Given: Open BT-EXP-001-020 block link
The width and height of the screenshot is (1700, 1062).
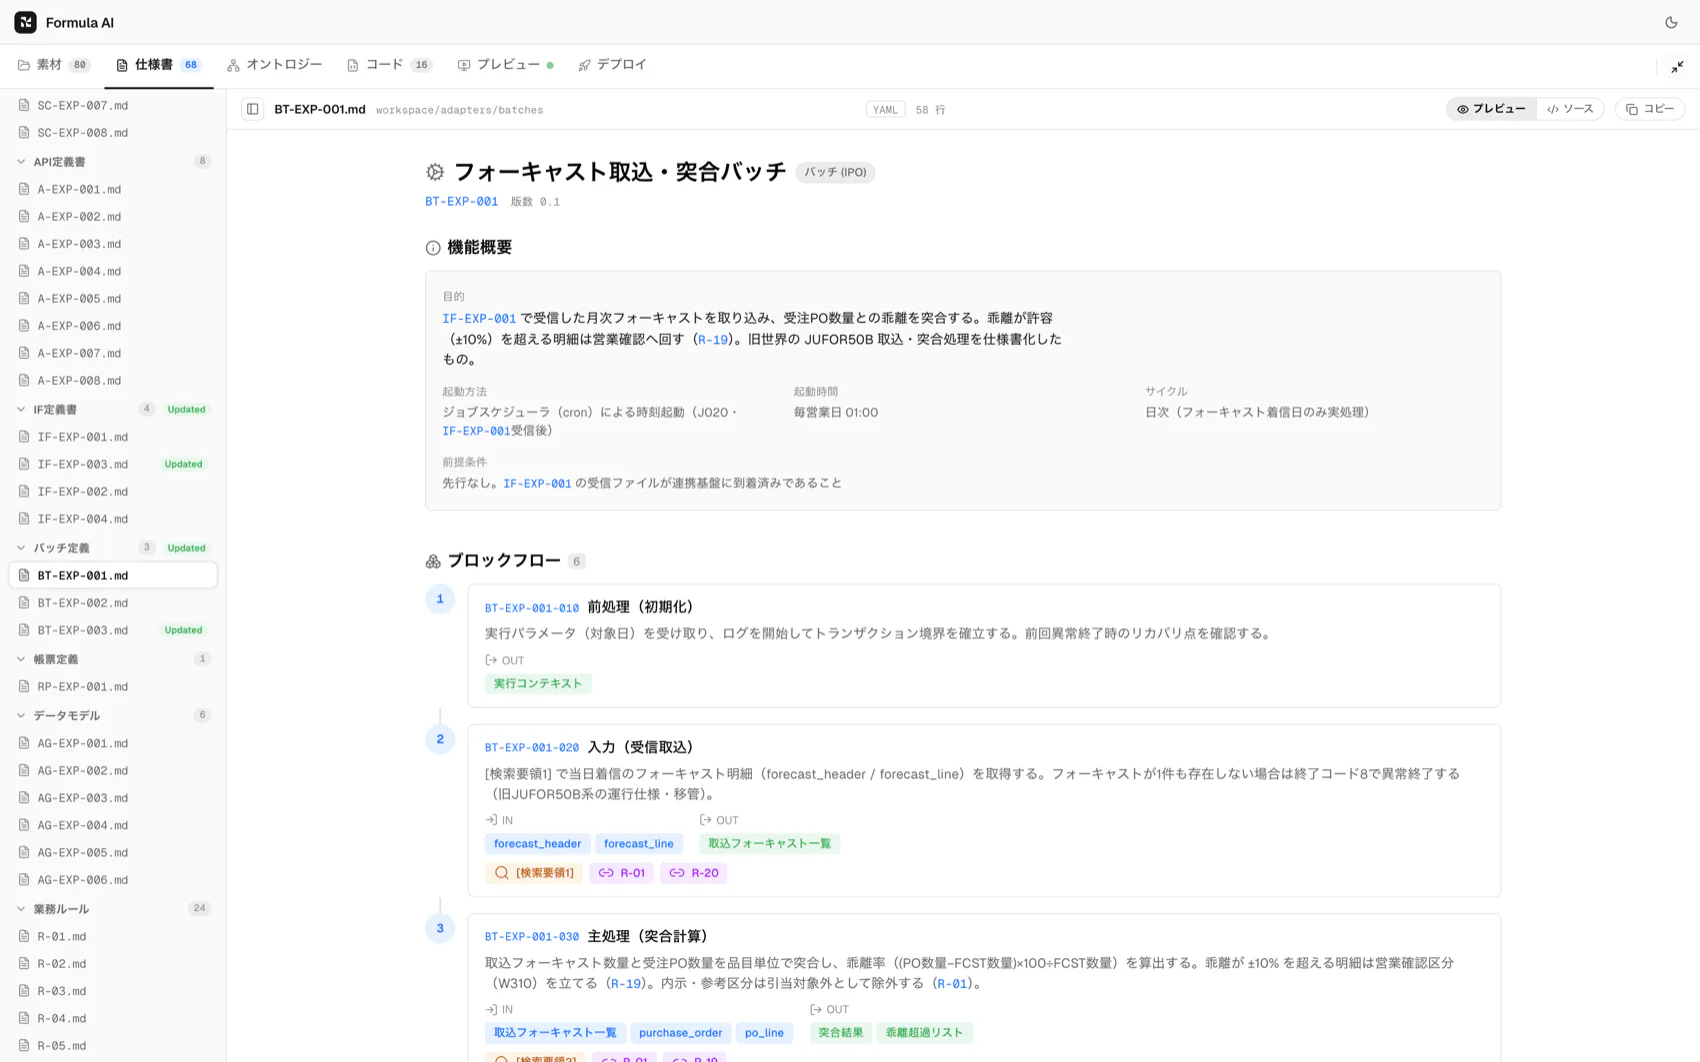Looking at the screenshot, I should pos(532,748).
